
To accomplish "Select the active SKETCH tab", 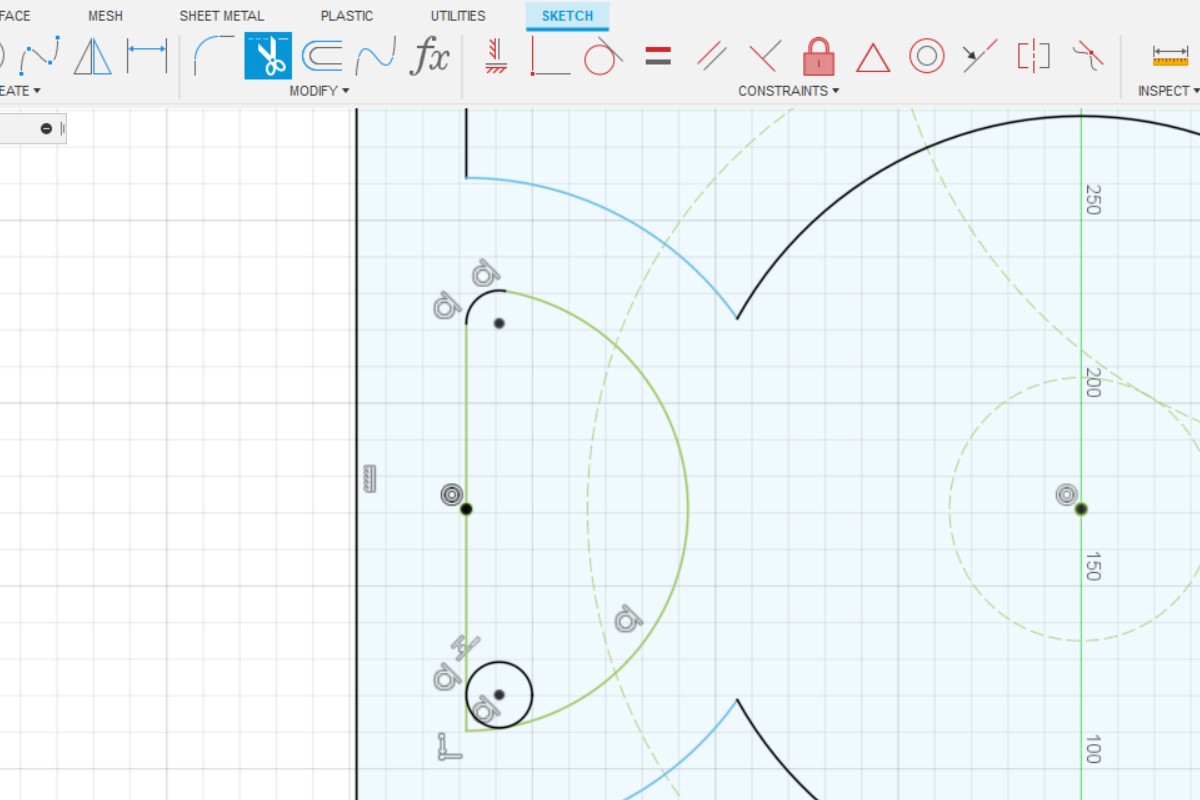I will pos(567,16).
